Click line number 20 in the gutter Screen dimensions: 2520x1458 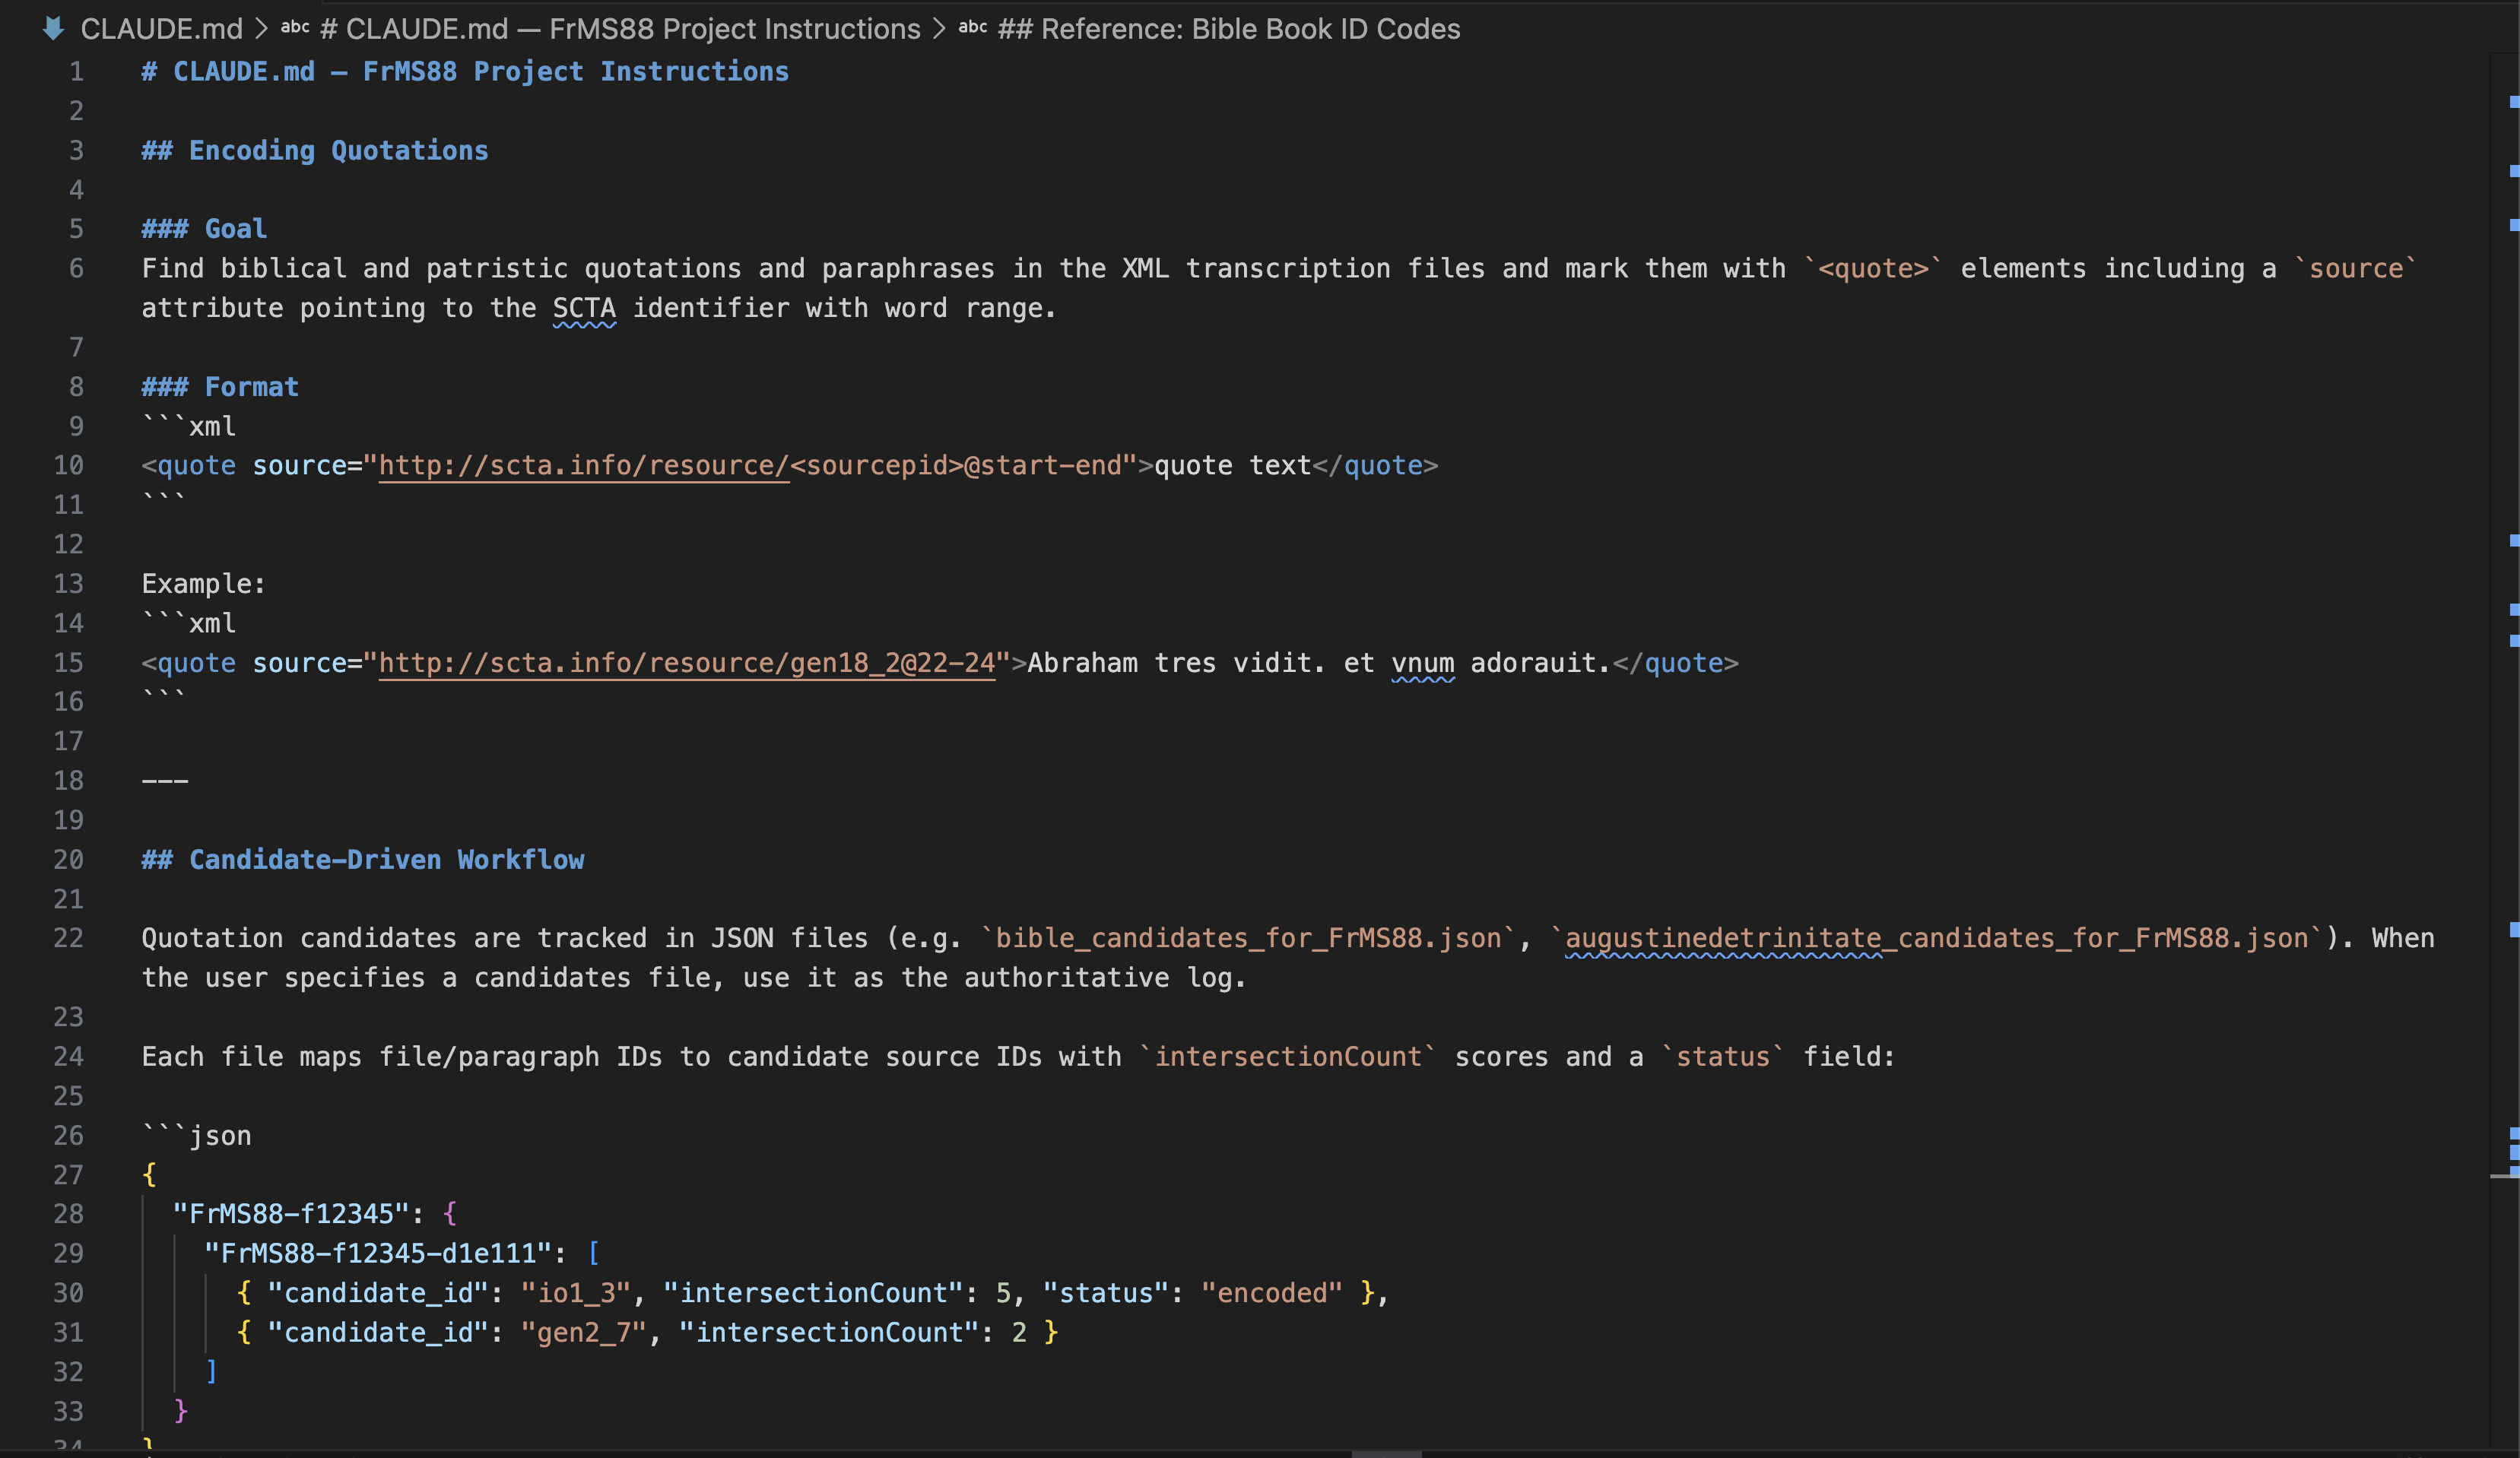coord(68,860)
